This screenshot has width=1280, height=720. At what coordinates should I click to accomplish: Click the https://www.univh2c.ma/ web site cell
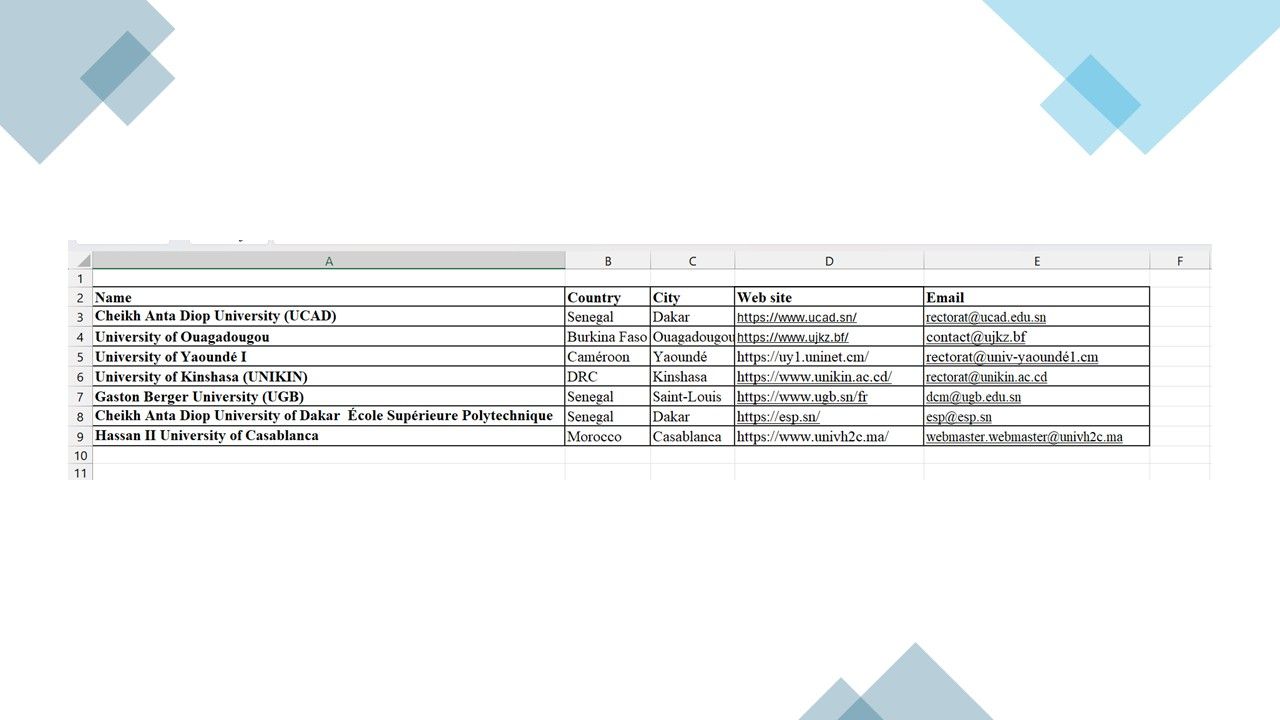click(x=829, y=436)
